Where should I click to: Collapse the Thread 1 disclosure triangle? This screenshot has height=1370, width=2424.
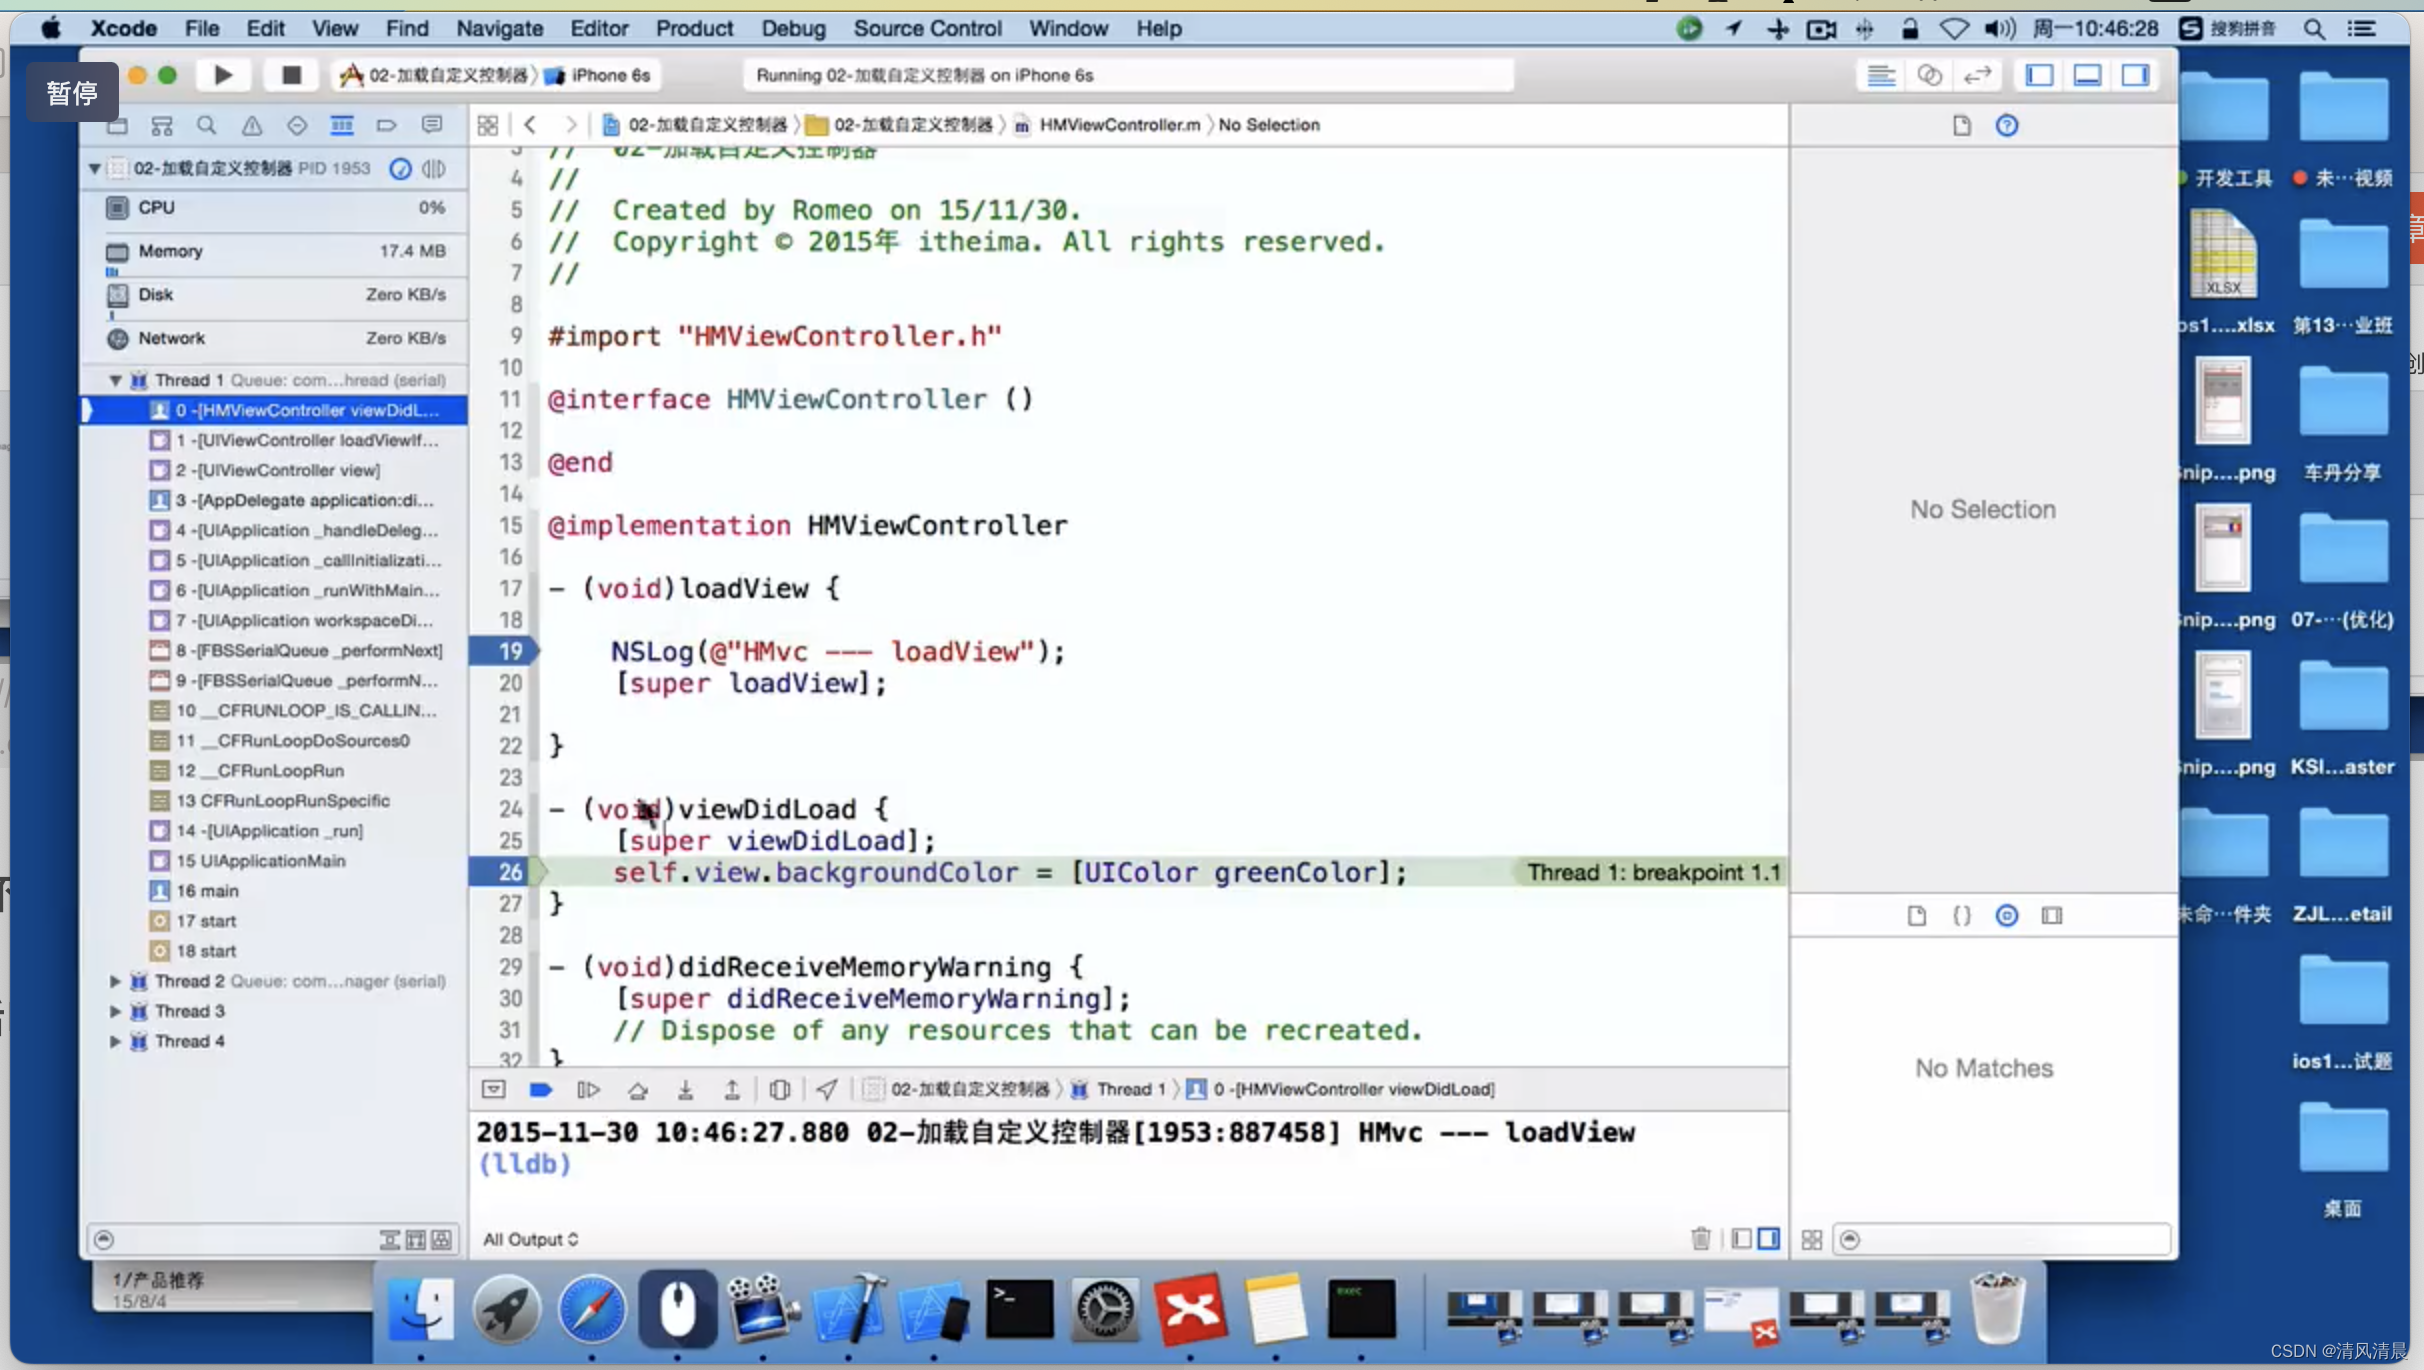pos(115,380)
